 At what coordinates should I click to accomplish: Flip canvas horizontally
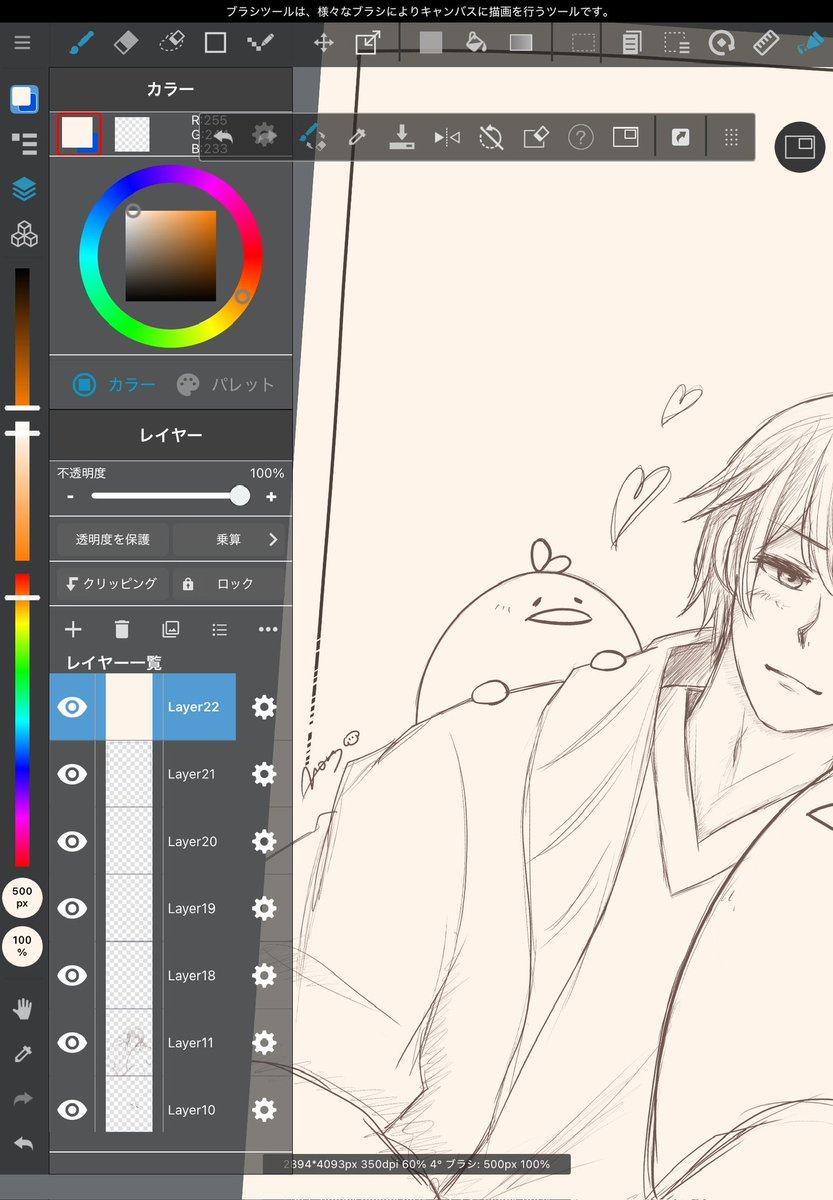[447, 137]
